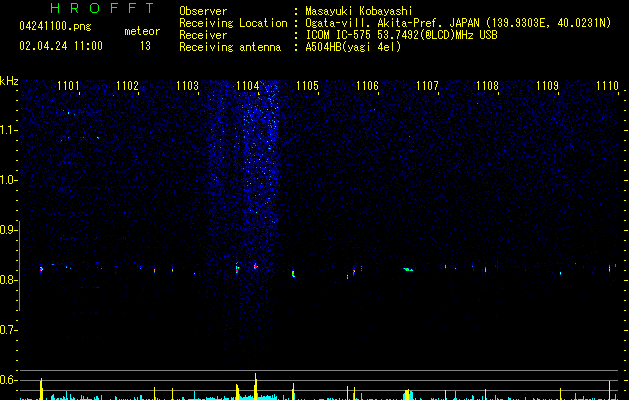Click the observer name Masayuki Kobayashi
The width and height of the screenshot is (629, 400).
click(359, 11)
